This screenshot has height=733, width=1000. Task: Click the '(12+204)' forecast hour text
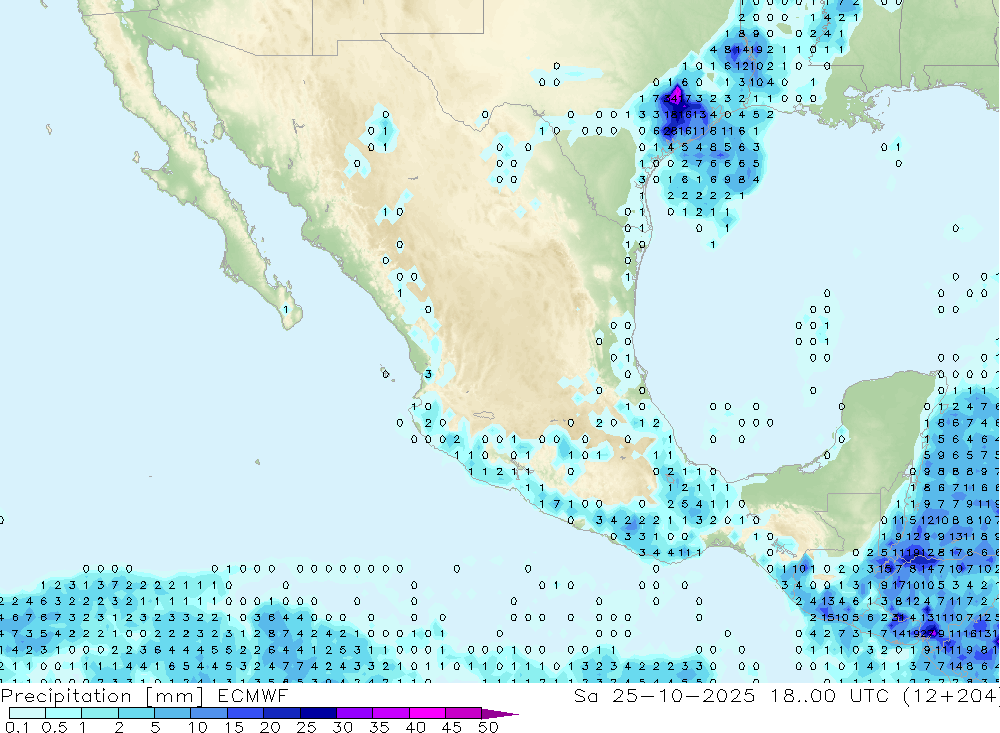pos(950,696)
